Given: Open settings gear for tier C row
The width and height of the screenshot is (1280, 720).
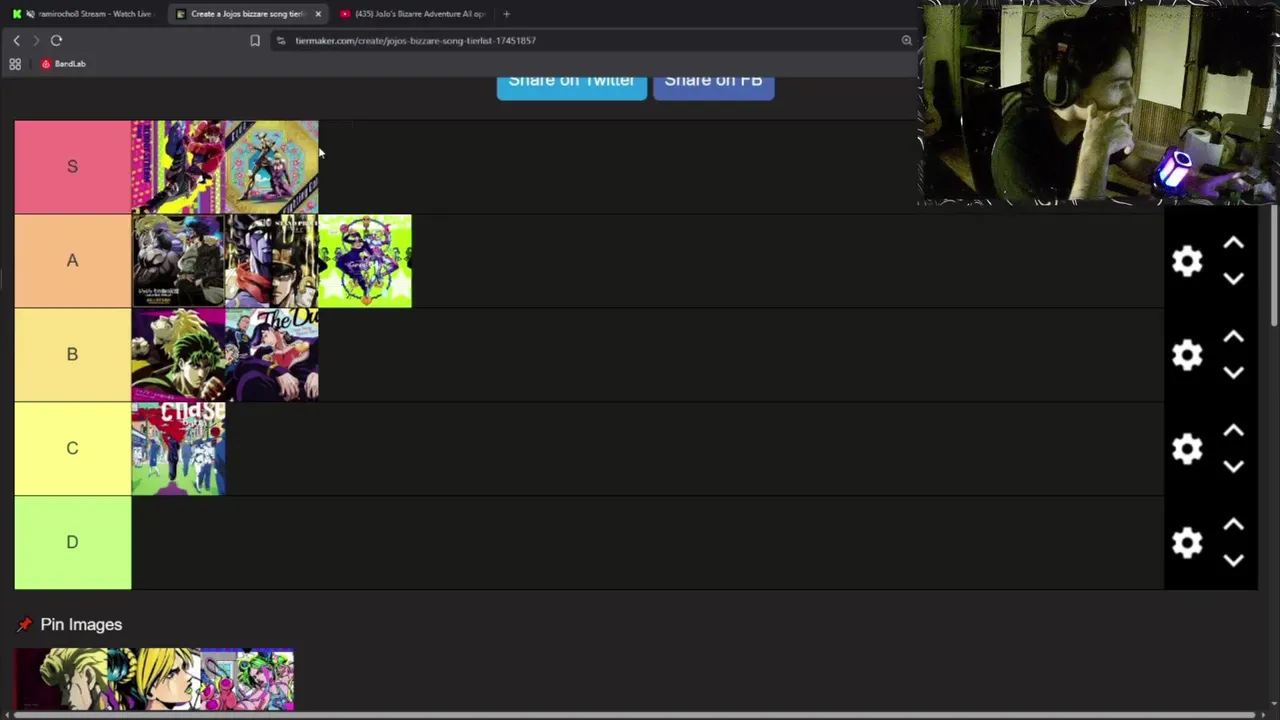Looking at the screenshot, I should pos(1187,449).
